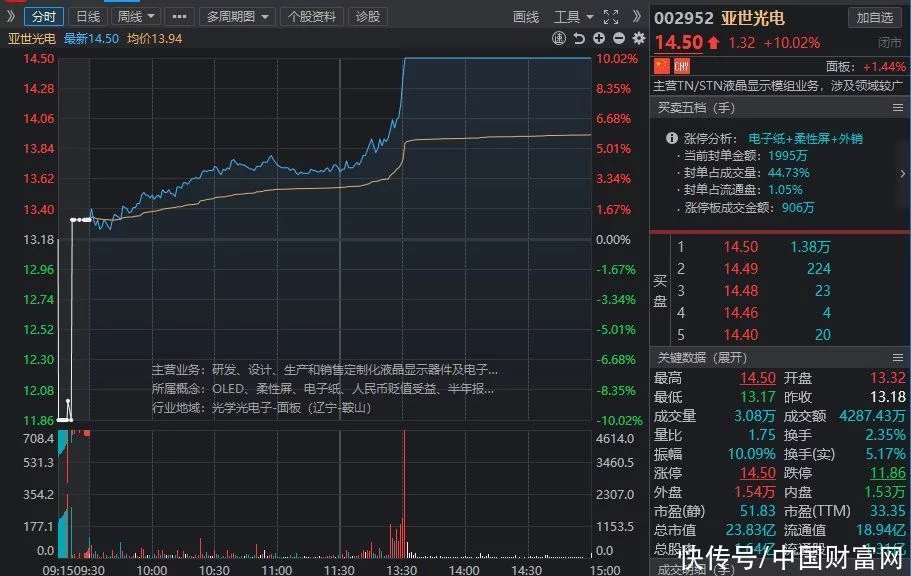911x576 pixels.
Task: Switch to the 日线 chart tab
Action: pos(88,16)
